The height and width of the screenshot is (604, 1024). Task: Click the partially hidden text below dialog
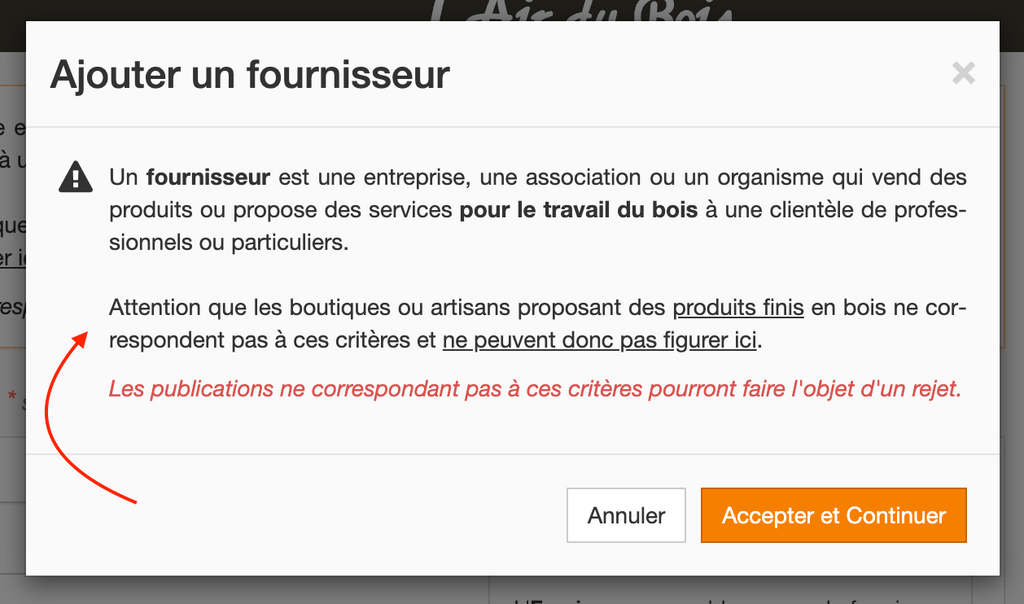pyautogui.click(x=700, y=598)
